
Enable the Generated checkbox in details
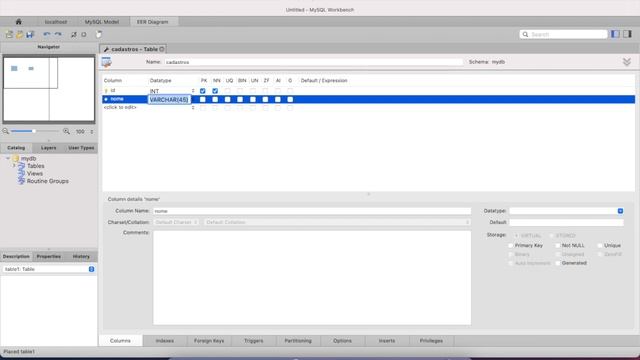558,263
